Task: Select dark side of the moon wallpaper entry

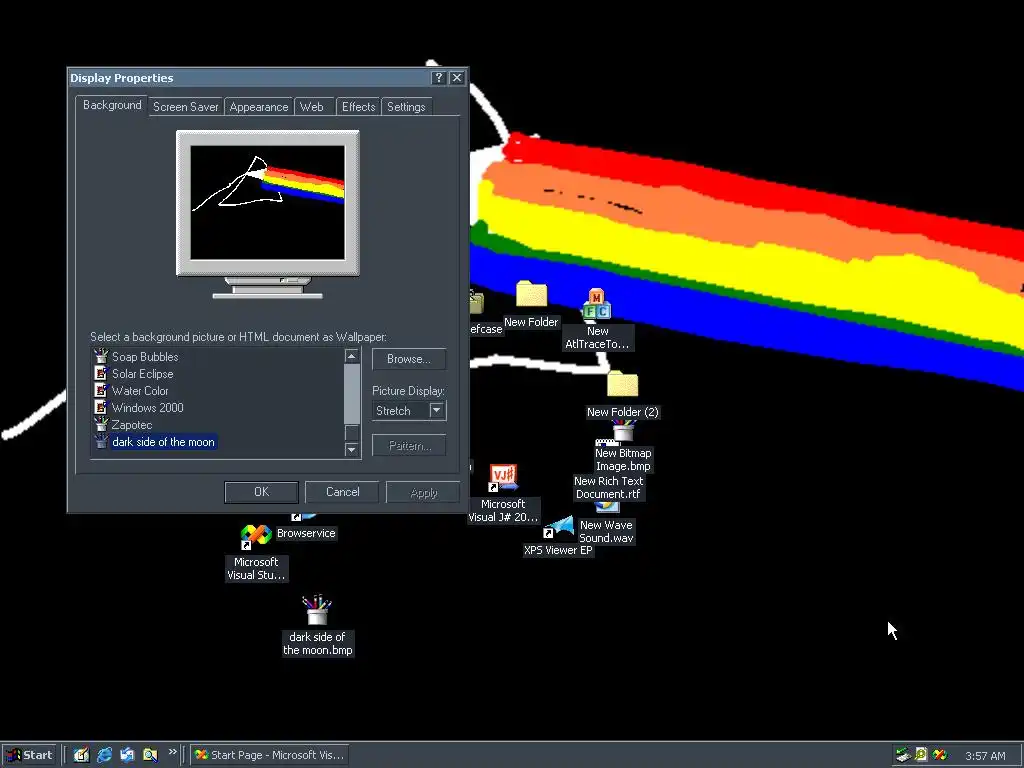Action: [x=163, y=442]
